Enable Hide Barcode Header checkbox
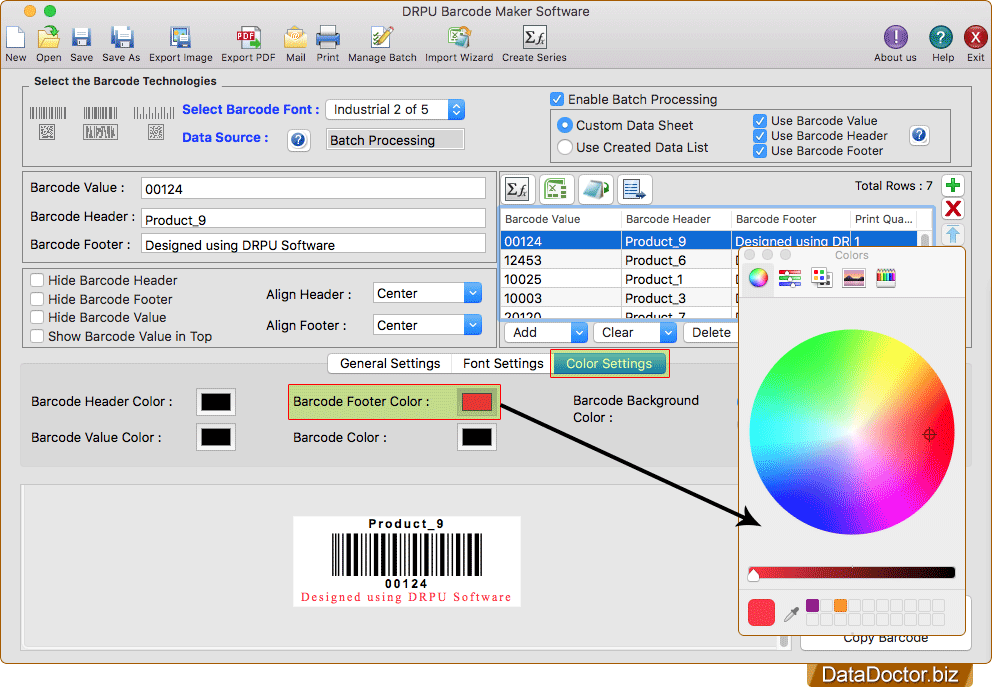The width and height of the screenshot is (992, 687). point(37,281)
